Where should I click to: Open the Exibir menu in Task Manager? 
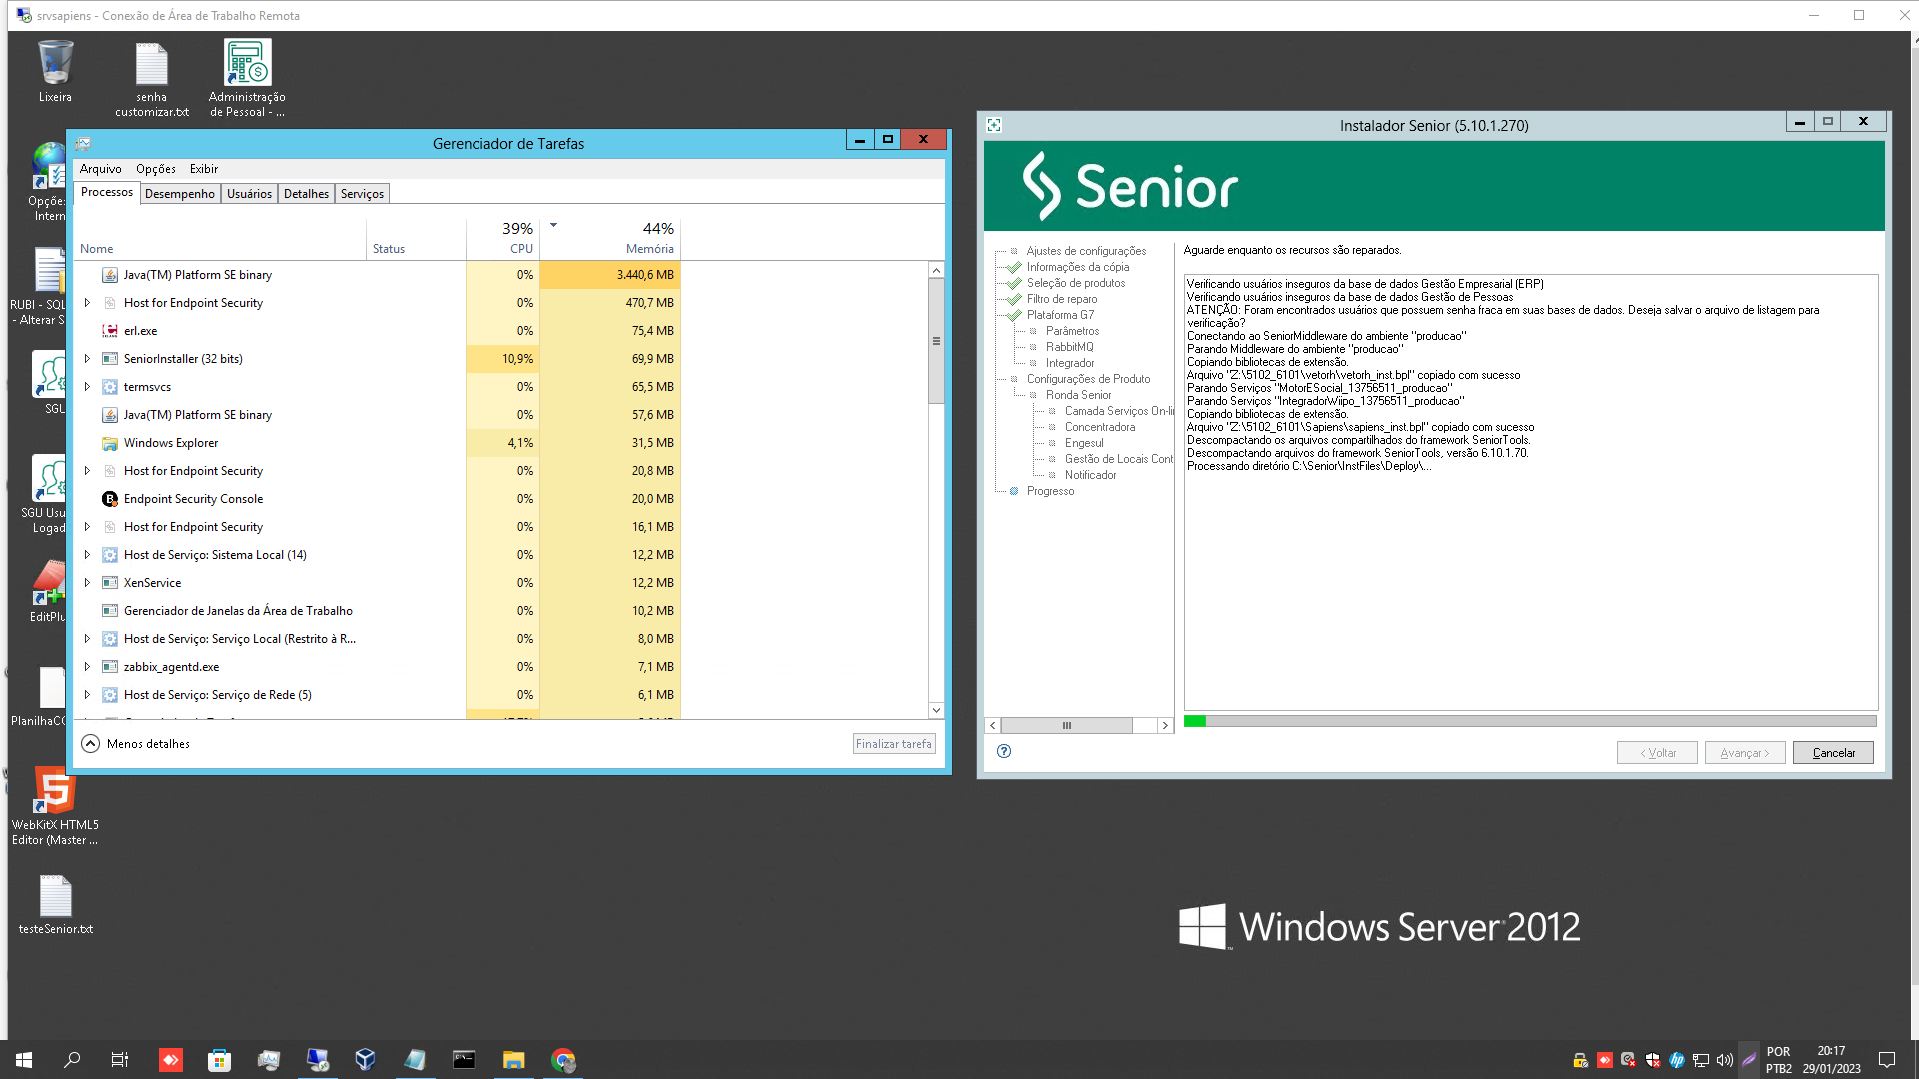tap(204, 169)
